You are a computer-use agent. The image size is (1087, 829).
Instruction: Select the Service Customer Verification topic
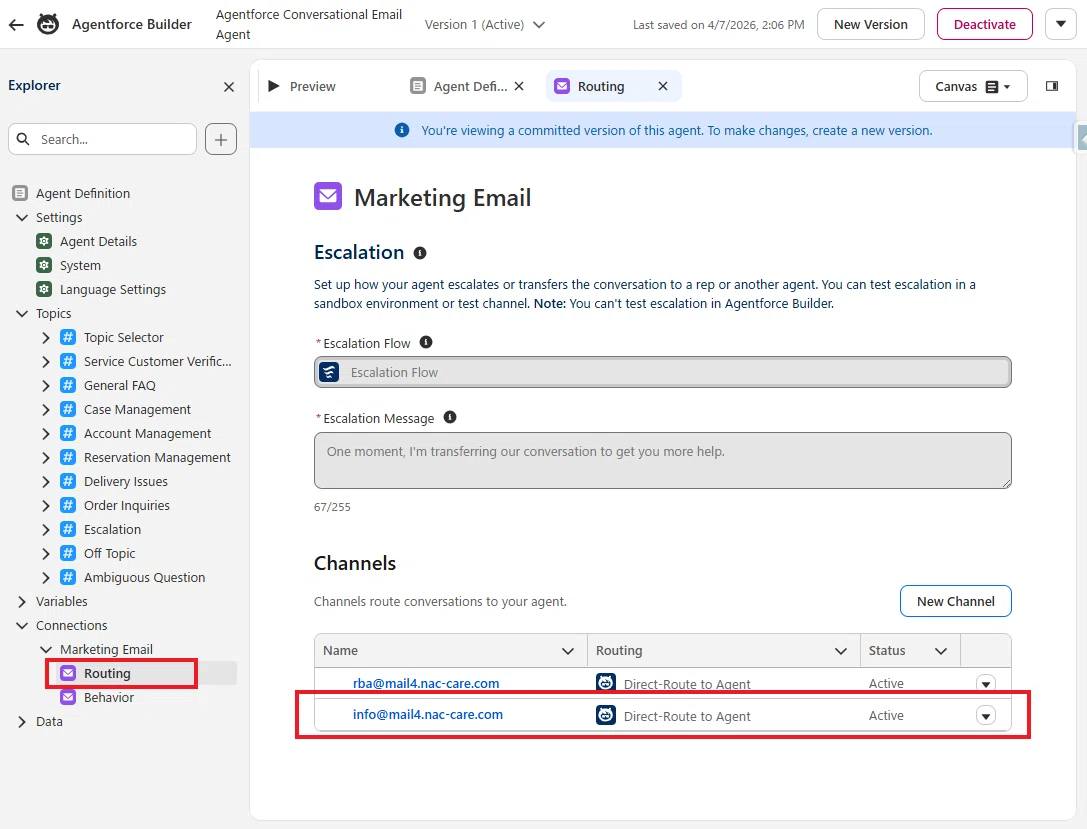click(157, 361)
